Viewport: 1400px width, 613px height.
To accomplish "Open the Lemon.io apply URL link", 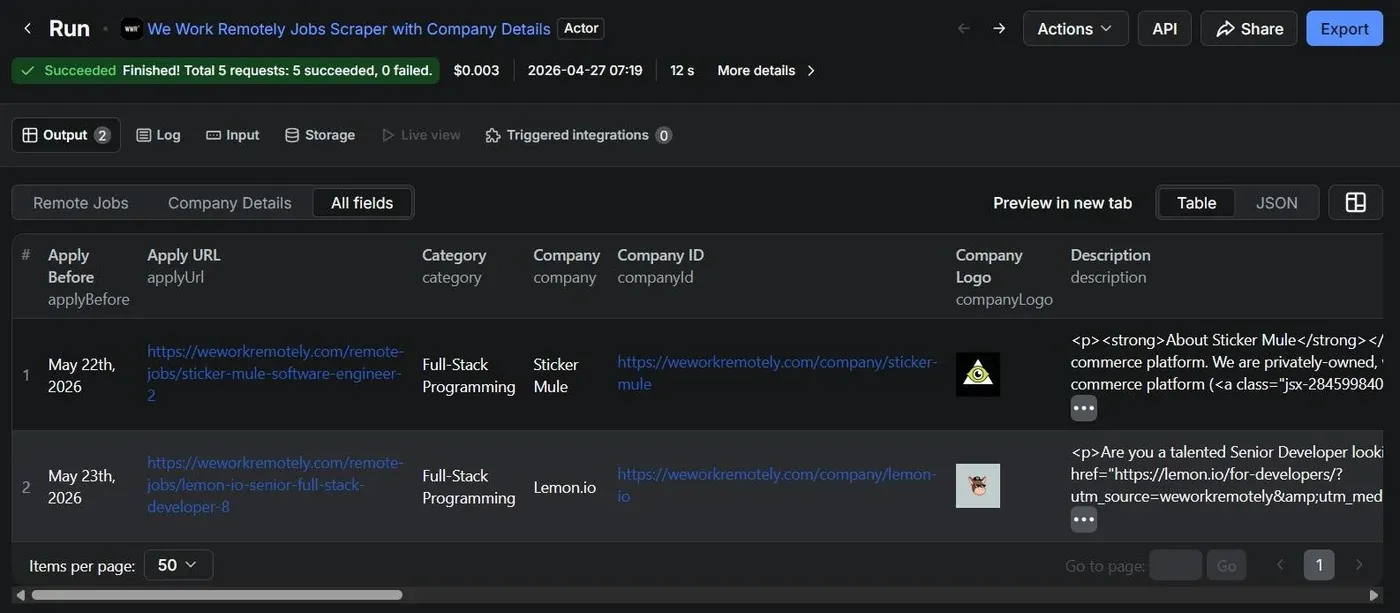I will 275,485.
